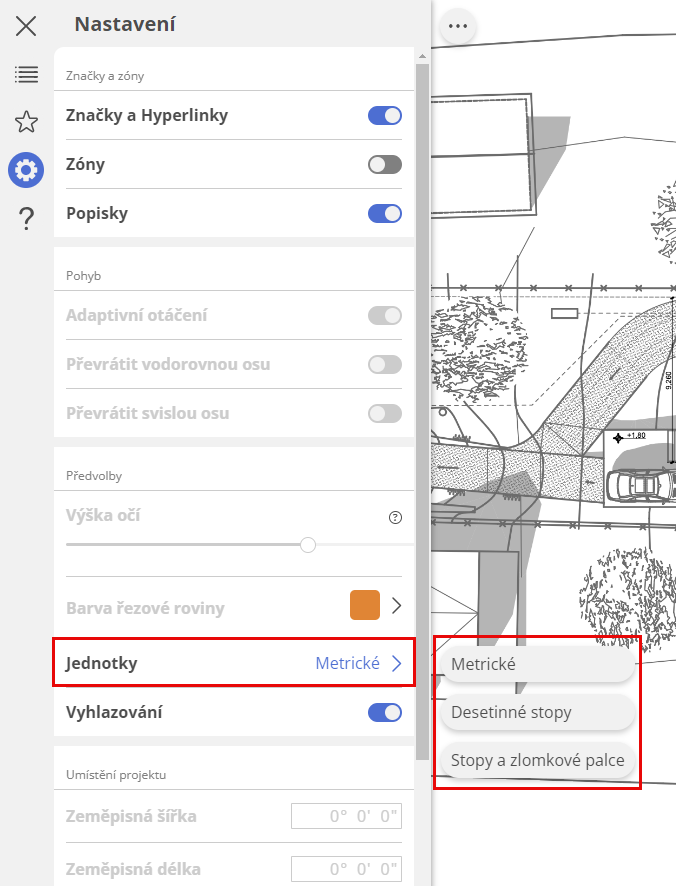This screenshot has height=886, width=676.
Task: Open the favorites star icon
Action: click(x=26, y=122)
